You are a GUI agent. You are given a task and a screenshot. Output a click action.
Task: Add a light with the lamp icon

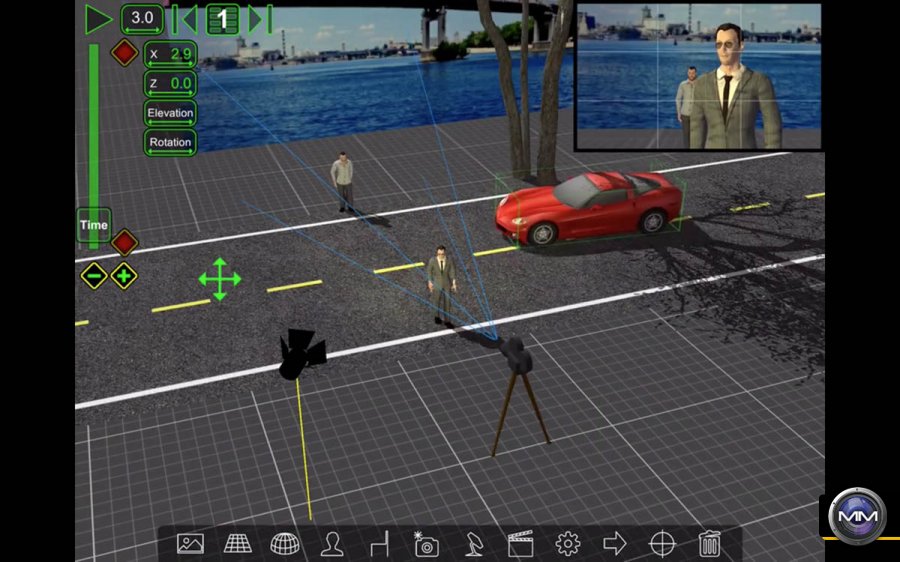click(474, 543)
